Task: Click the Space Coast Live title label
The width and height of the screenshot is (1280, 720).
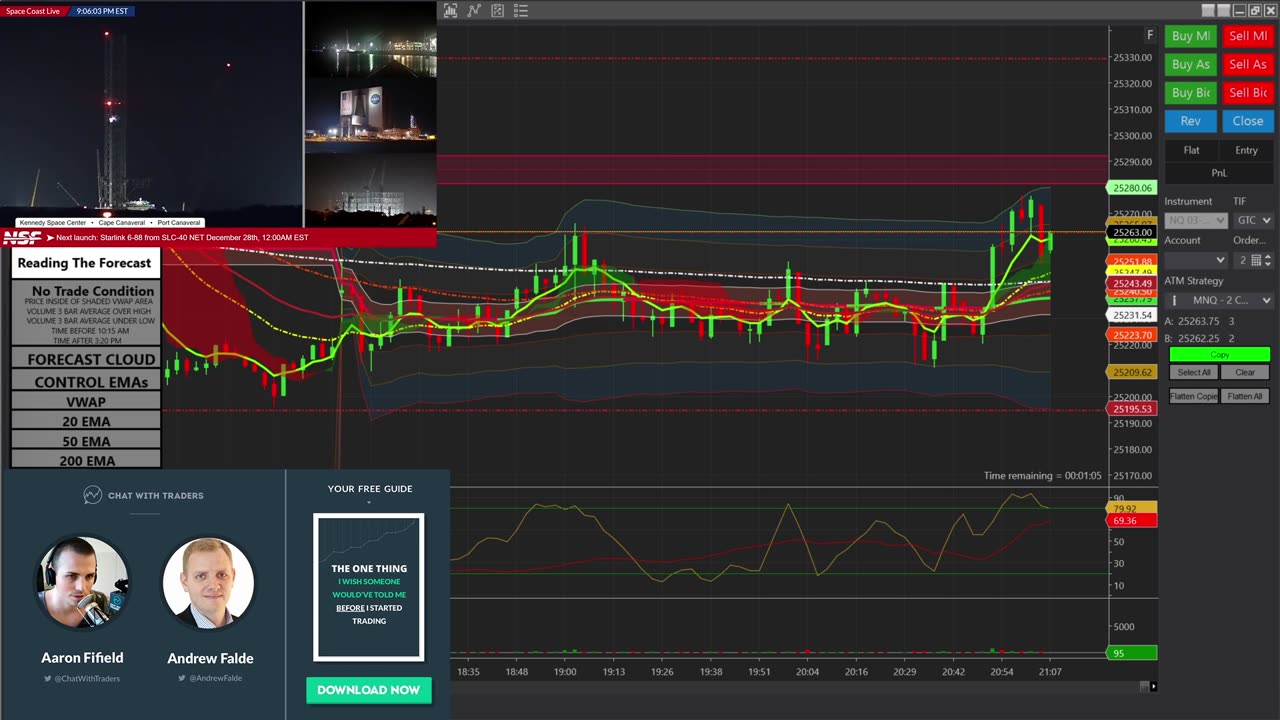Action: [x=33, y=11]
